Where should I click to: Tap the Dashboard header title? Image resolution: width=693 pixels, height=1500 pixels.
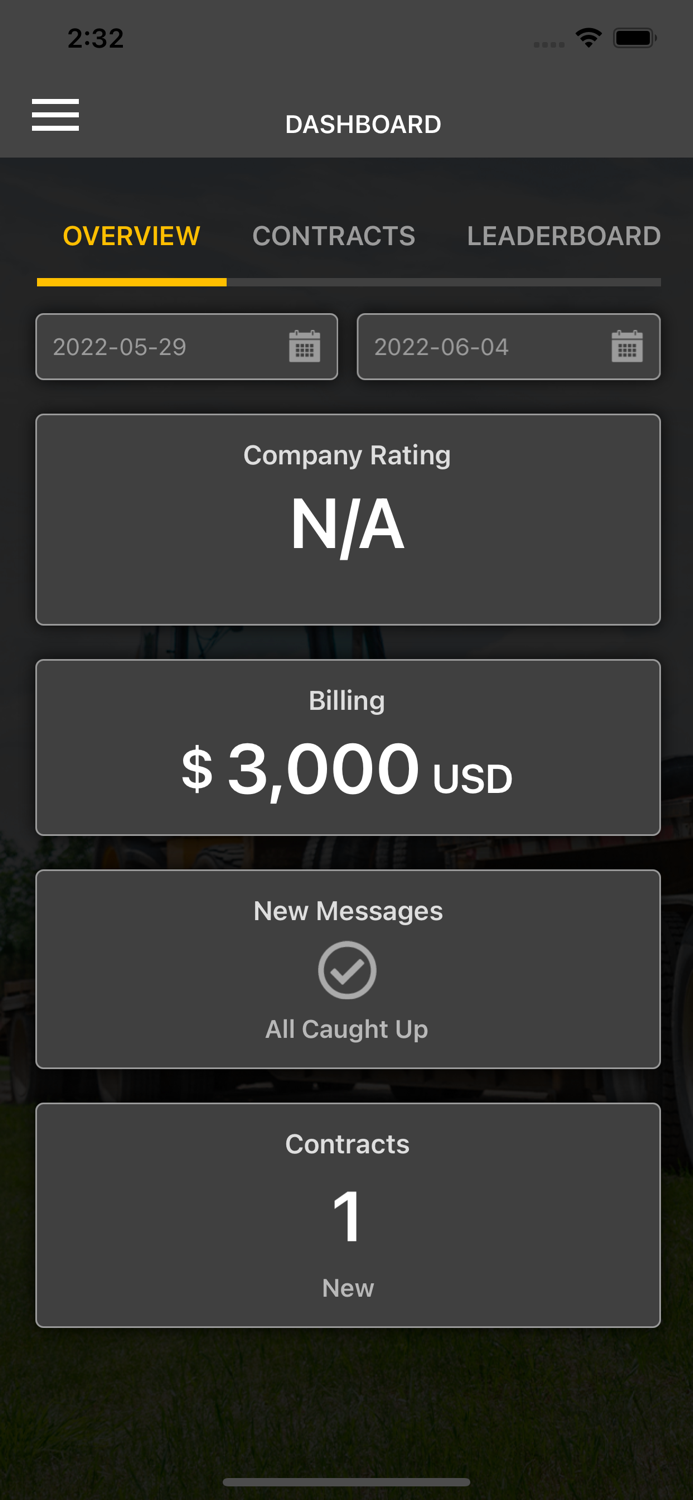tap(363, 124)
